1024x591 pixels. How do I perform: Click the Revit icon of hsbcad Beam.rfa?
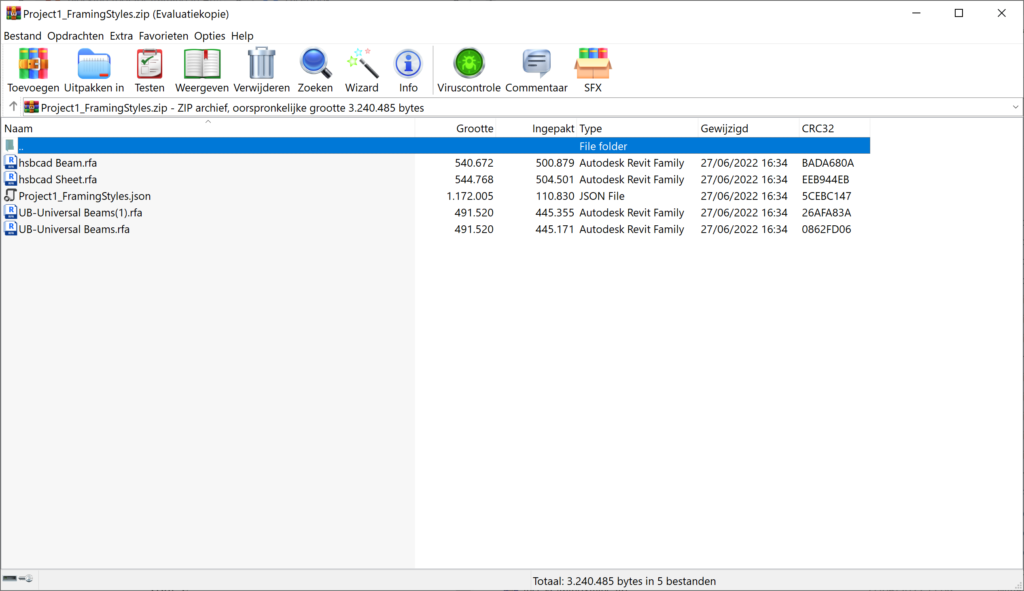click(x=10, y=162)
